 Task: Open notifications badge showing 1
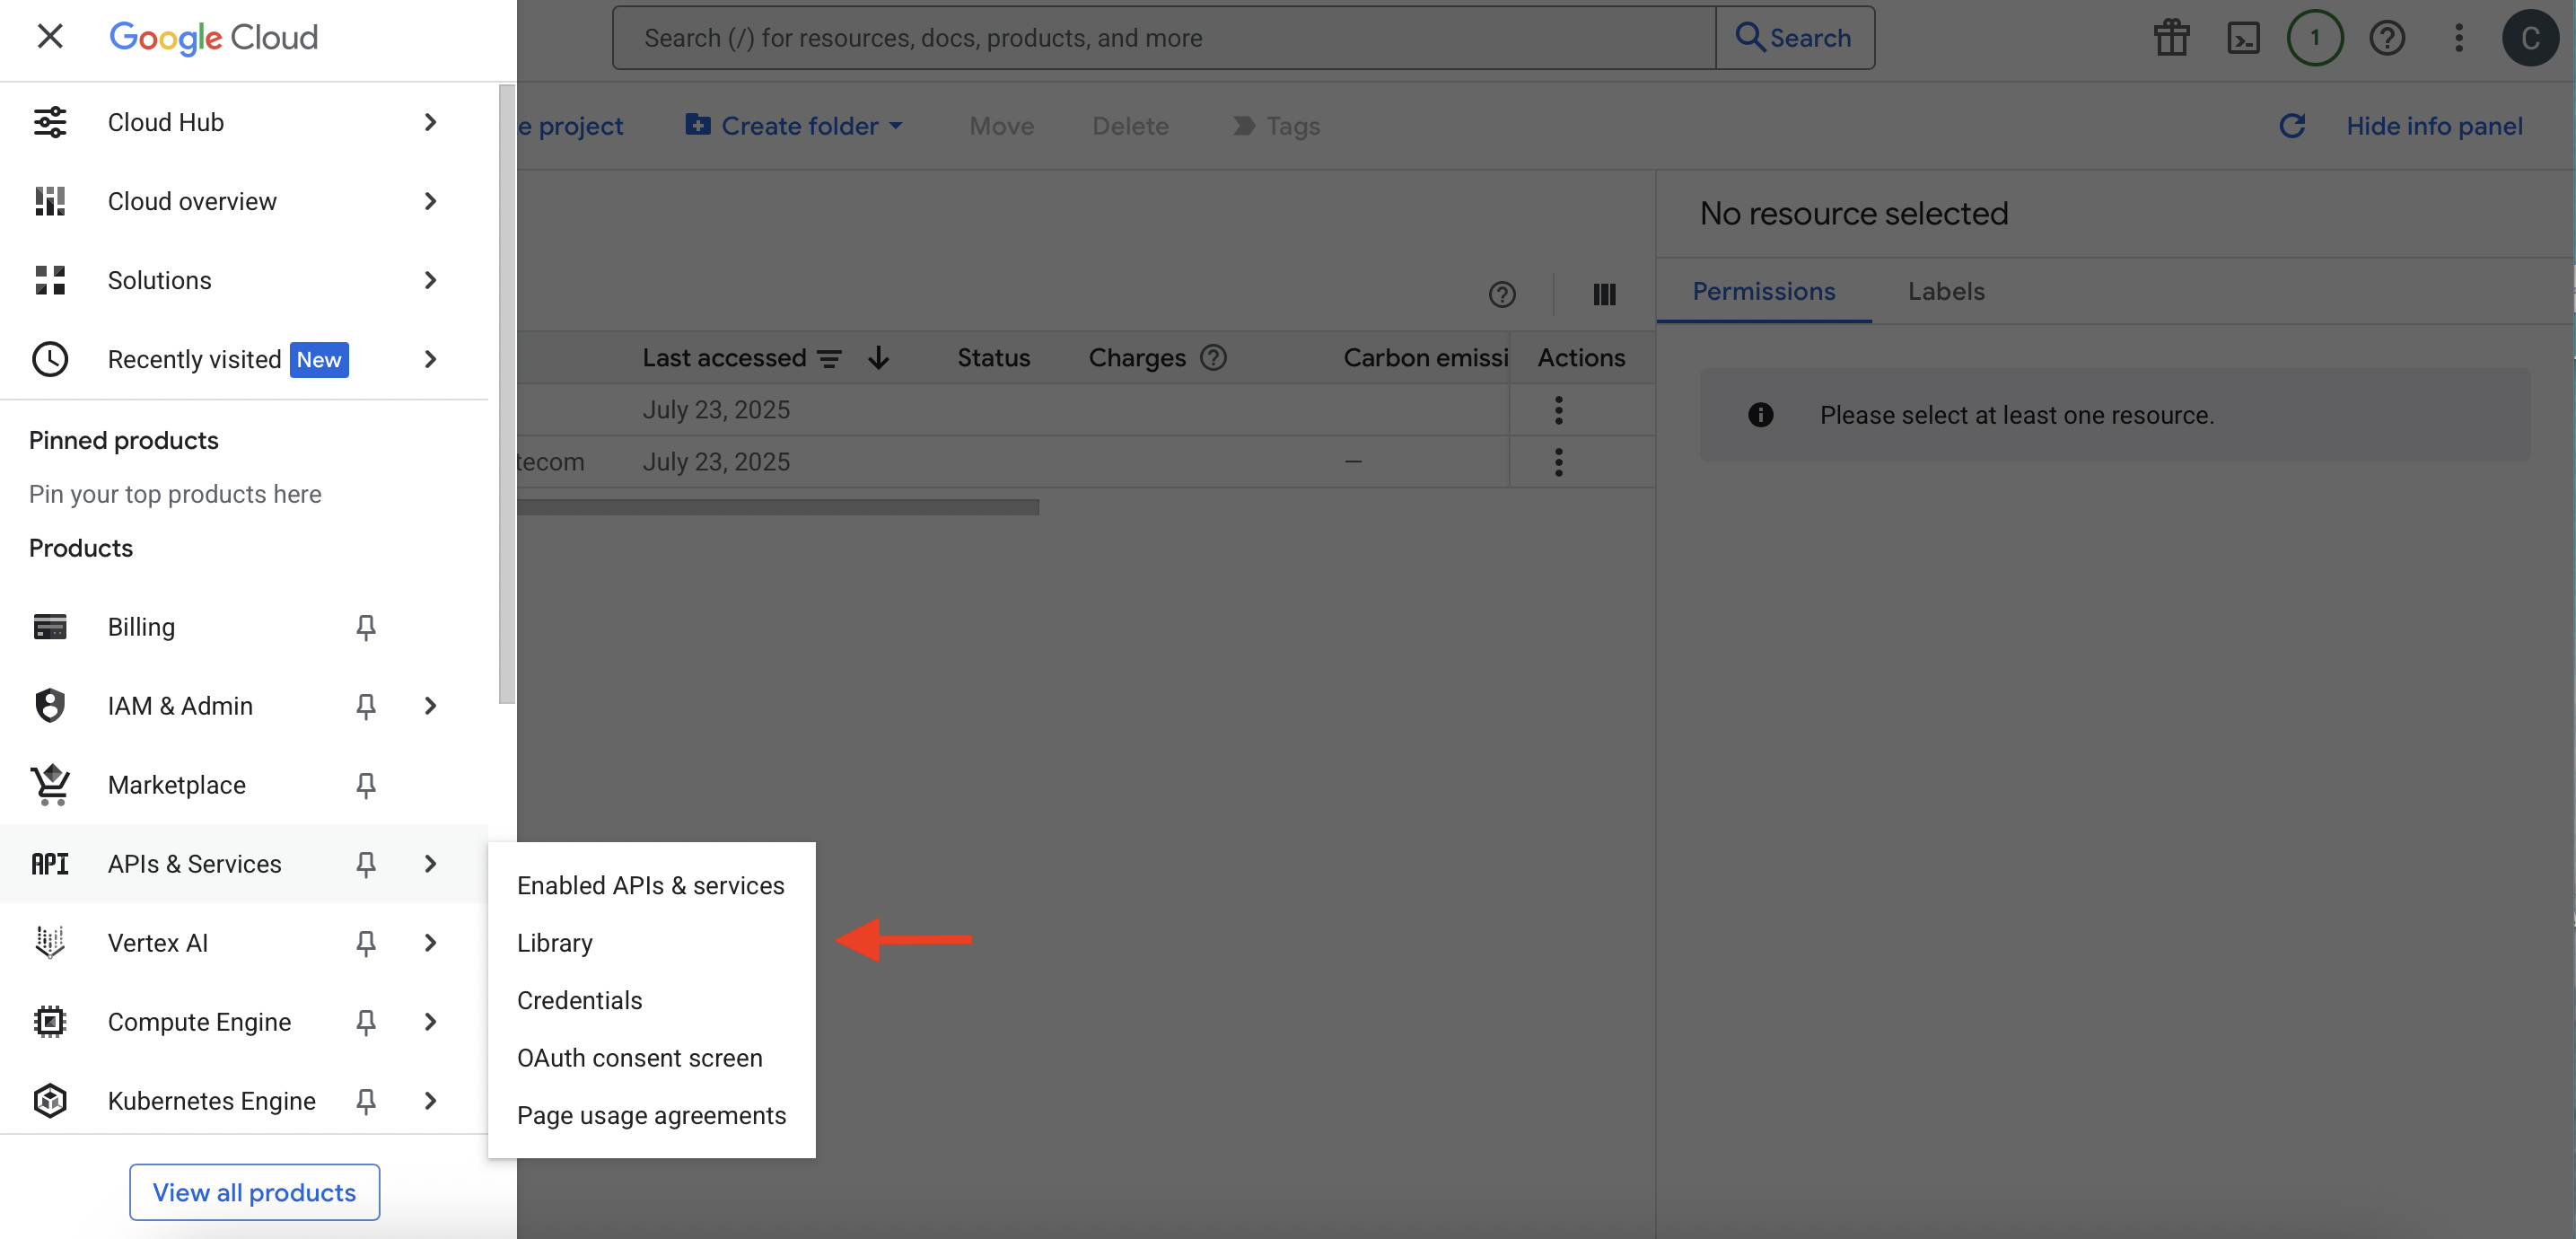[2315, 38]
